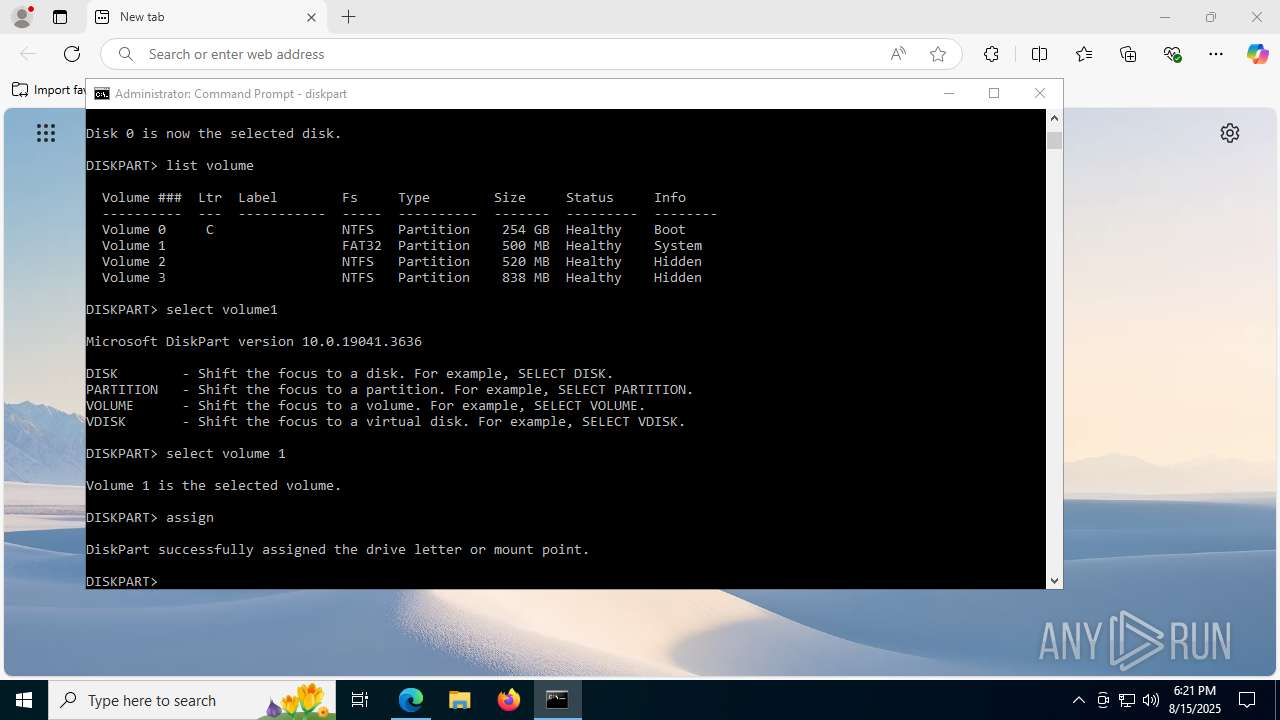
Task: Click the 'VDISK' help line
Action: 386,421
